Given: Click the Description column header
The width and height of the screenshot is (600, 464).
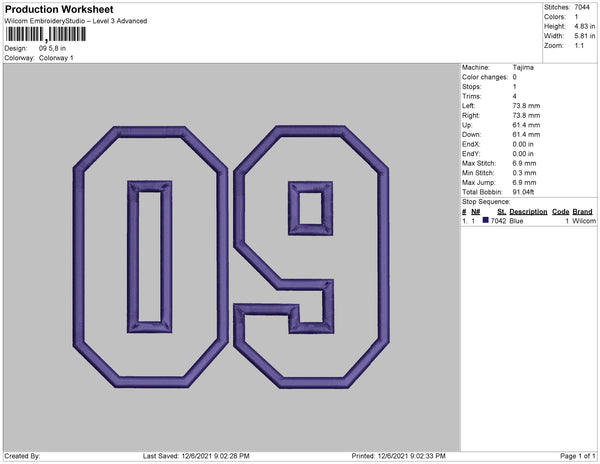Looking at the screenshot, I should point(528,212).
